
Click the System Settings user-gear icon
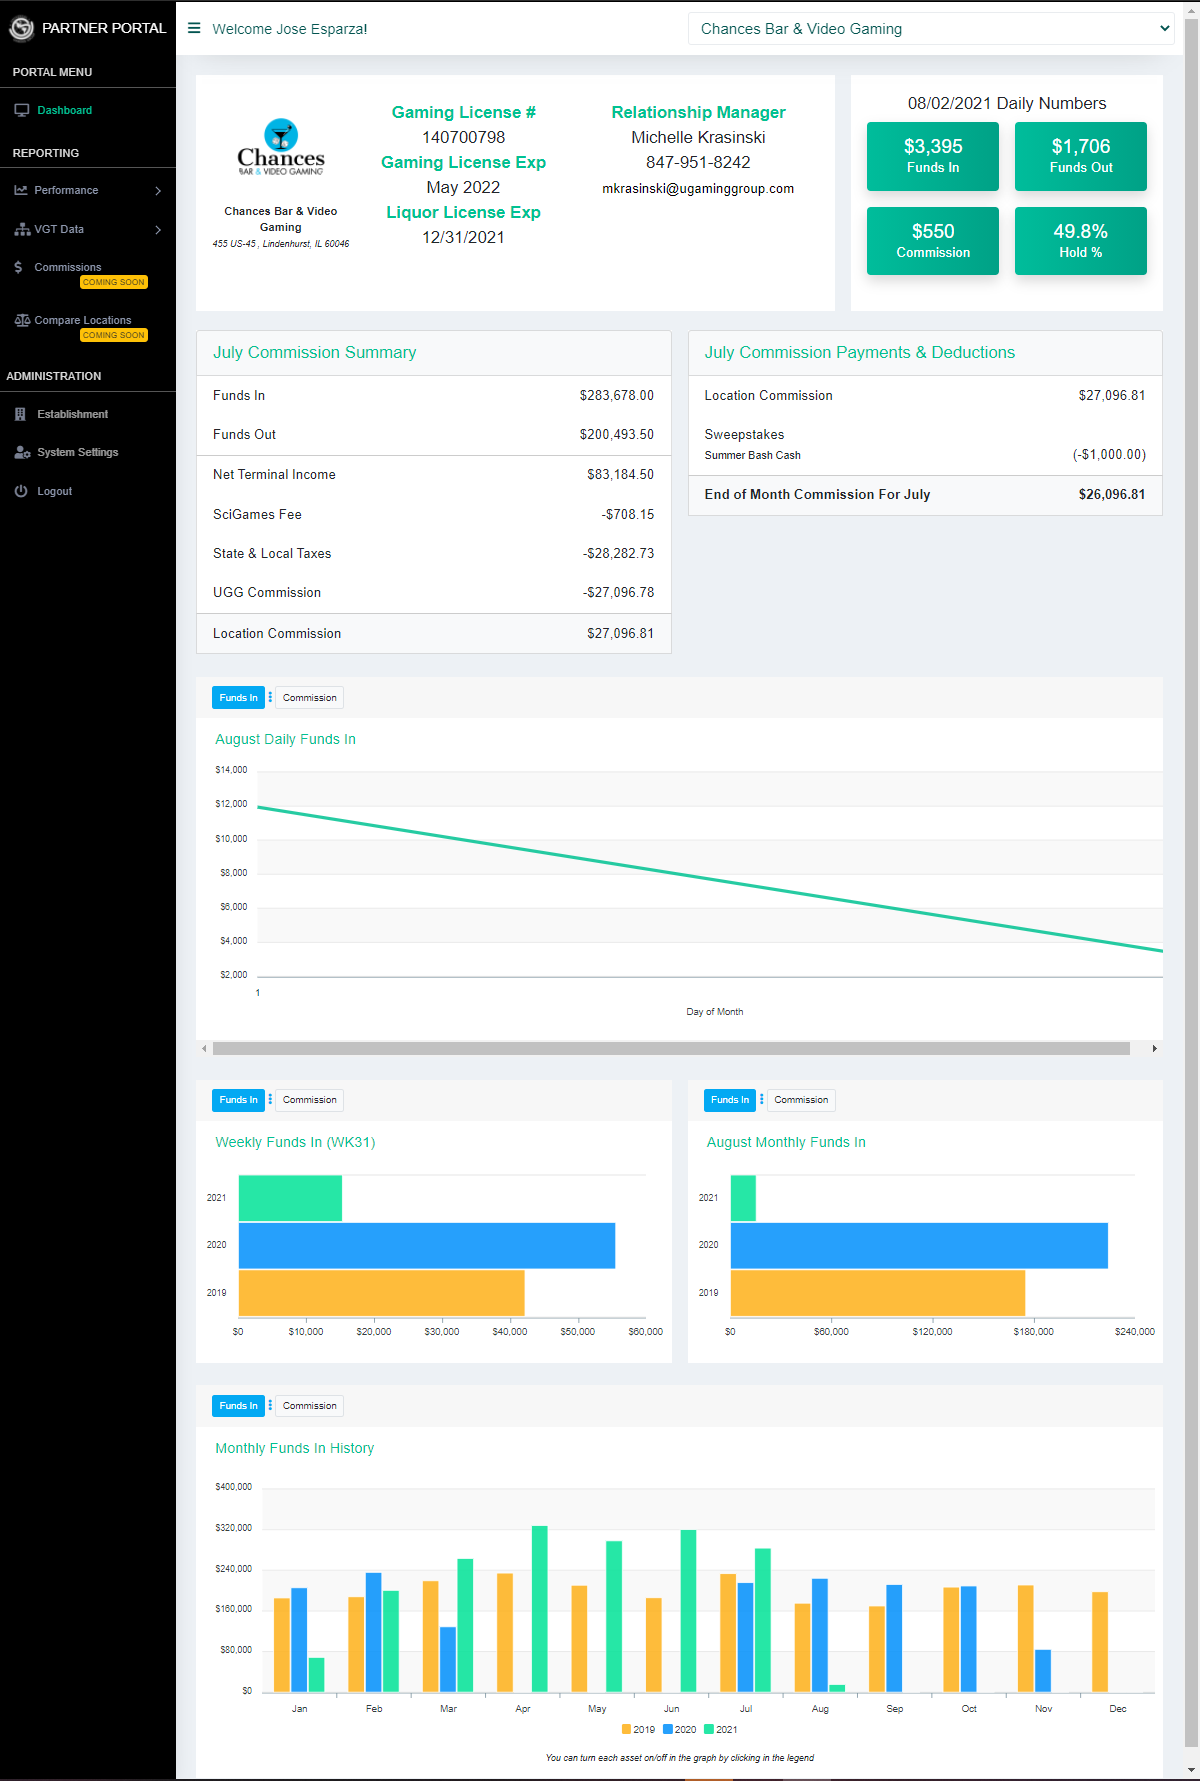22,452
